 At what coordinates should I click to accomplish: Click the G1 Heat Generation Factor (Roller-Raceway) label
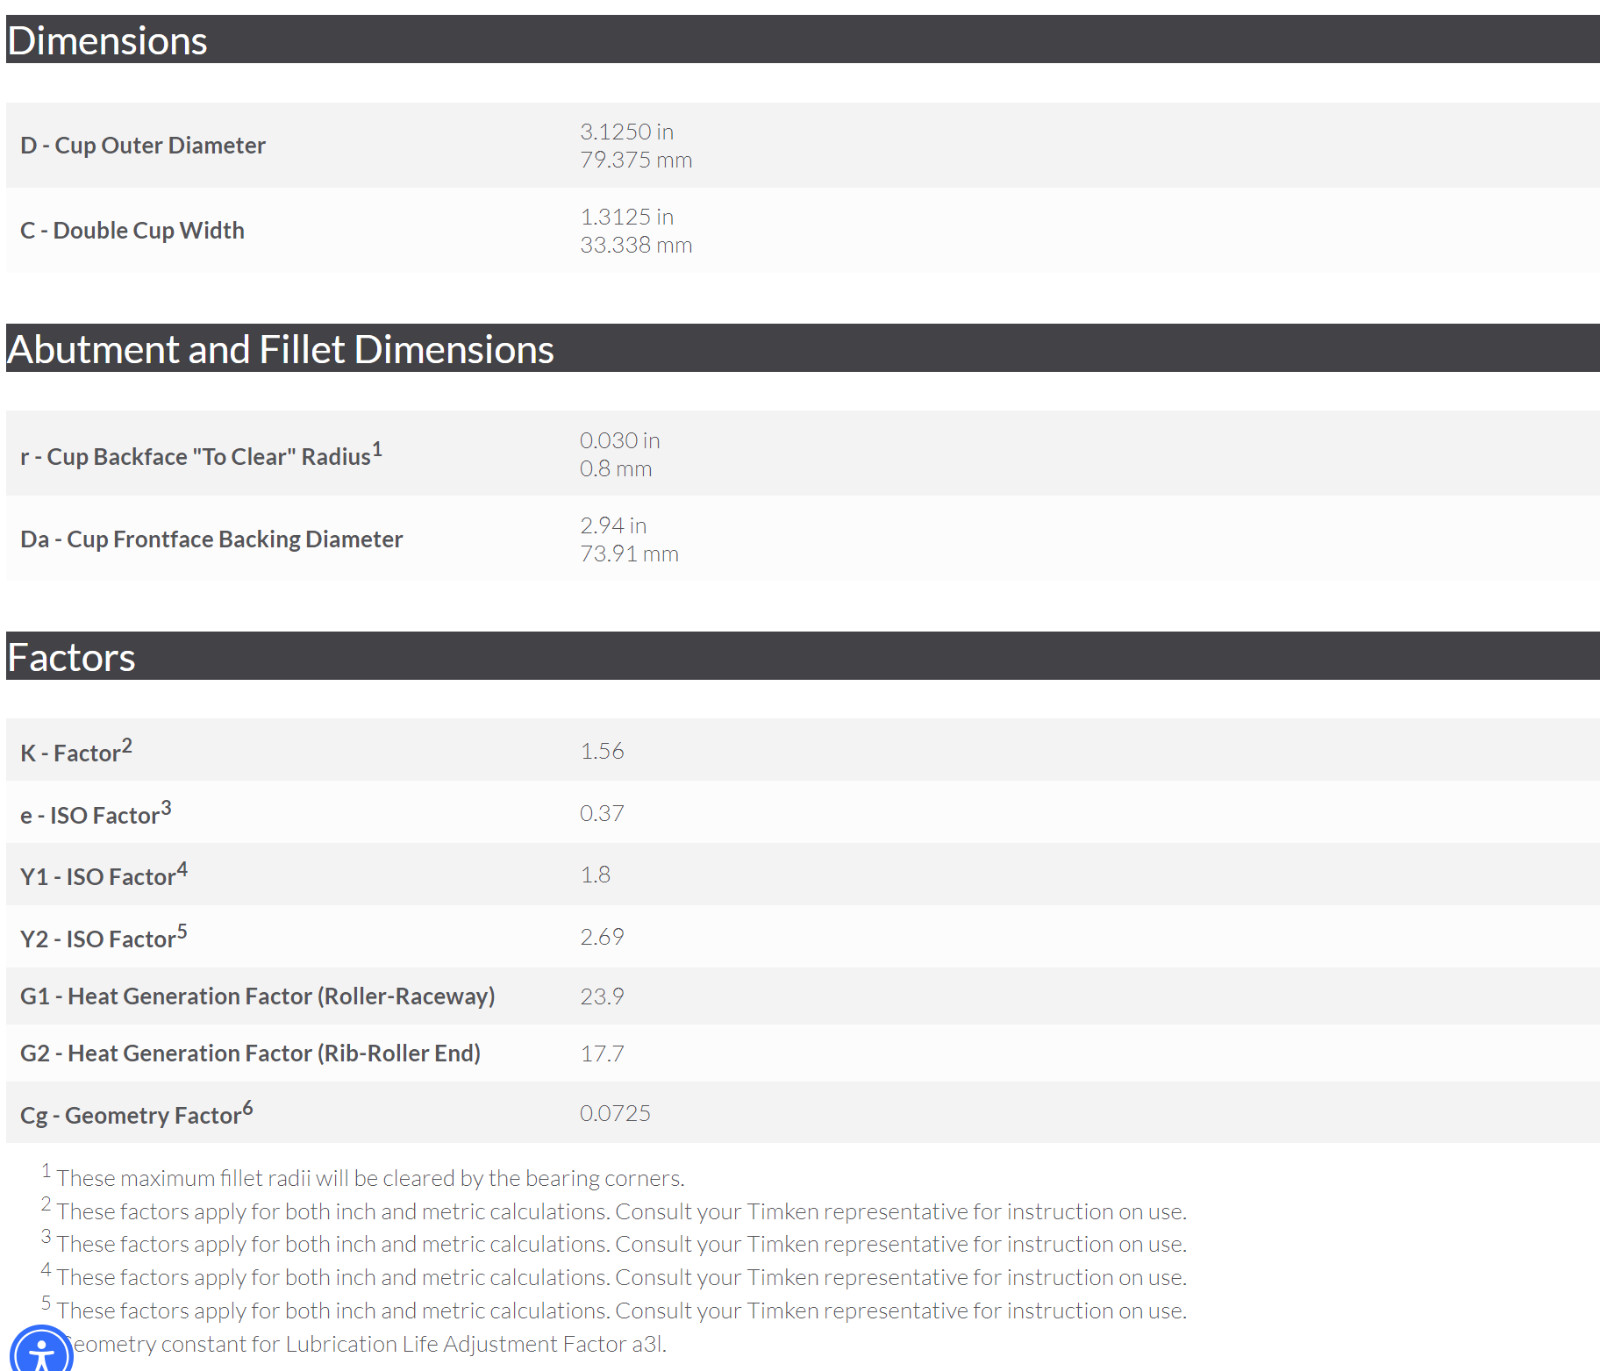point(258,996)
